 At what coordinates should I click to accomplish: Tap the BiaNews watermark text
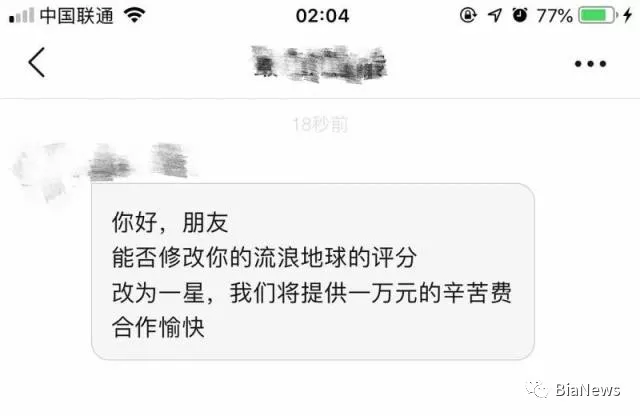[x=588, y=390]
